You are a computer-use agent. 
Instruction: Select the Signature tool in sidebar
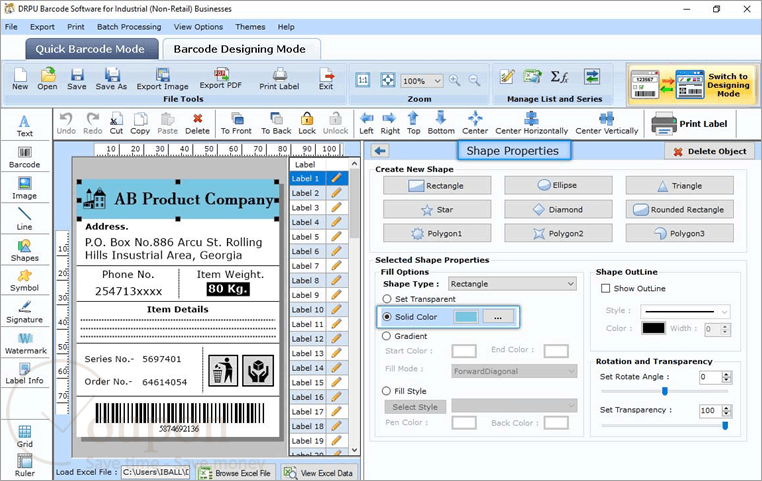[24, 312]
